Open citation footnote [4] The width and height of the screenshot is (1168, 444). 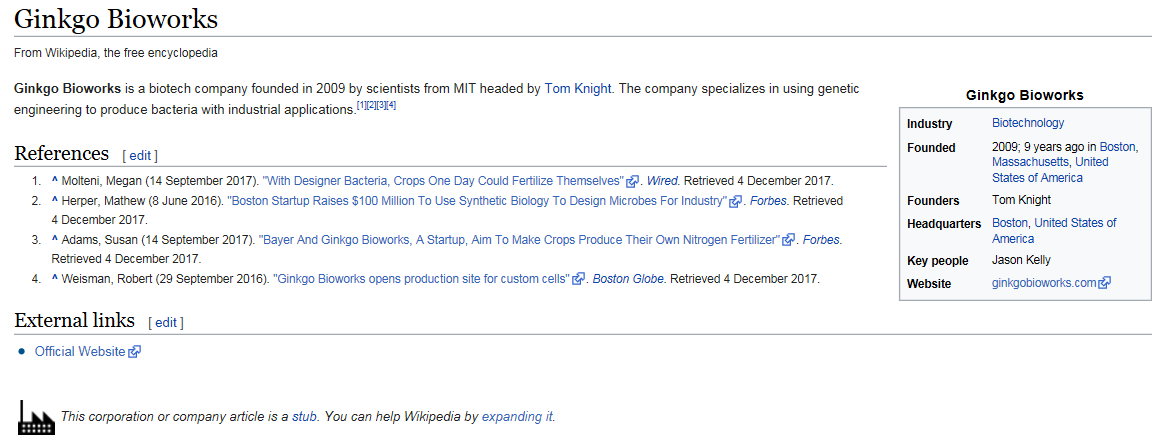click(x=390, y=105)
